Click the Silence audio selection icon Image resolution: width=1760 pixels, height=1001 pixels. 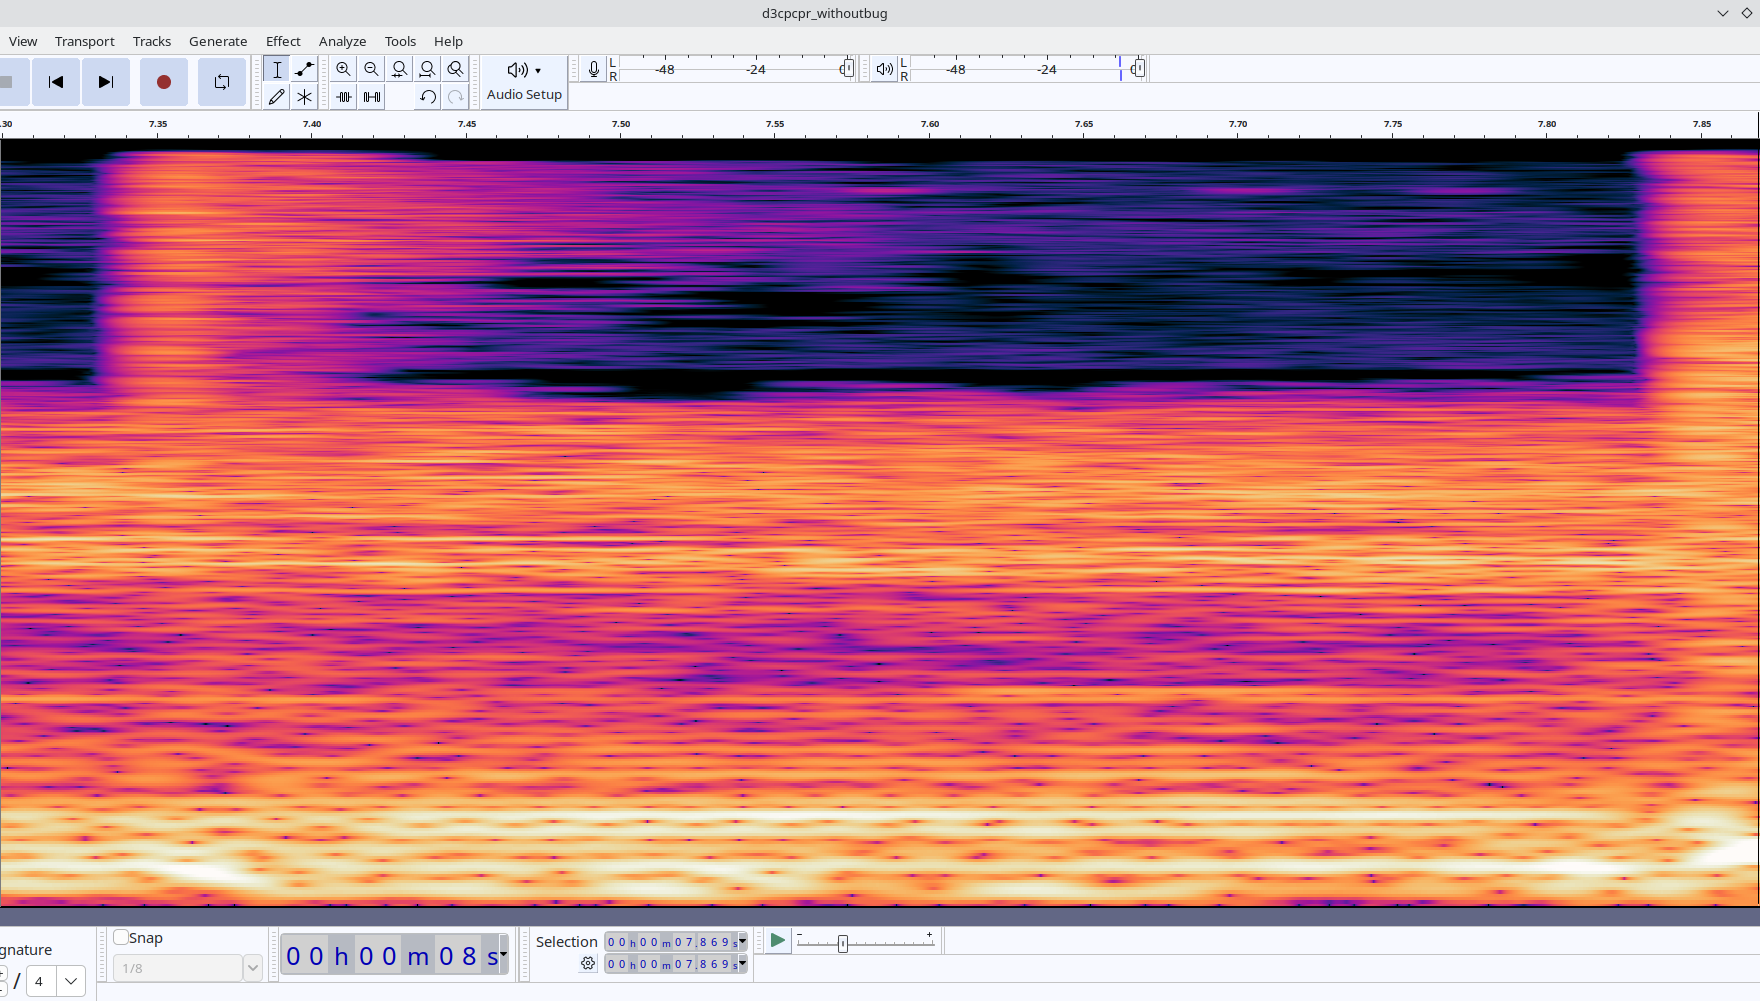pos(372,97)
